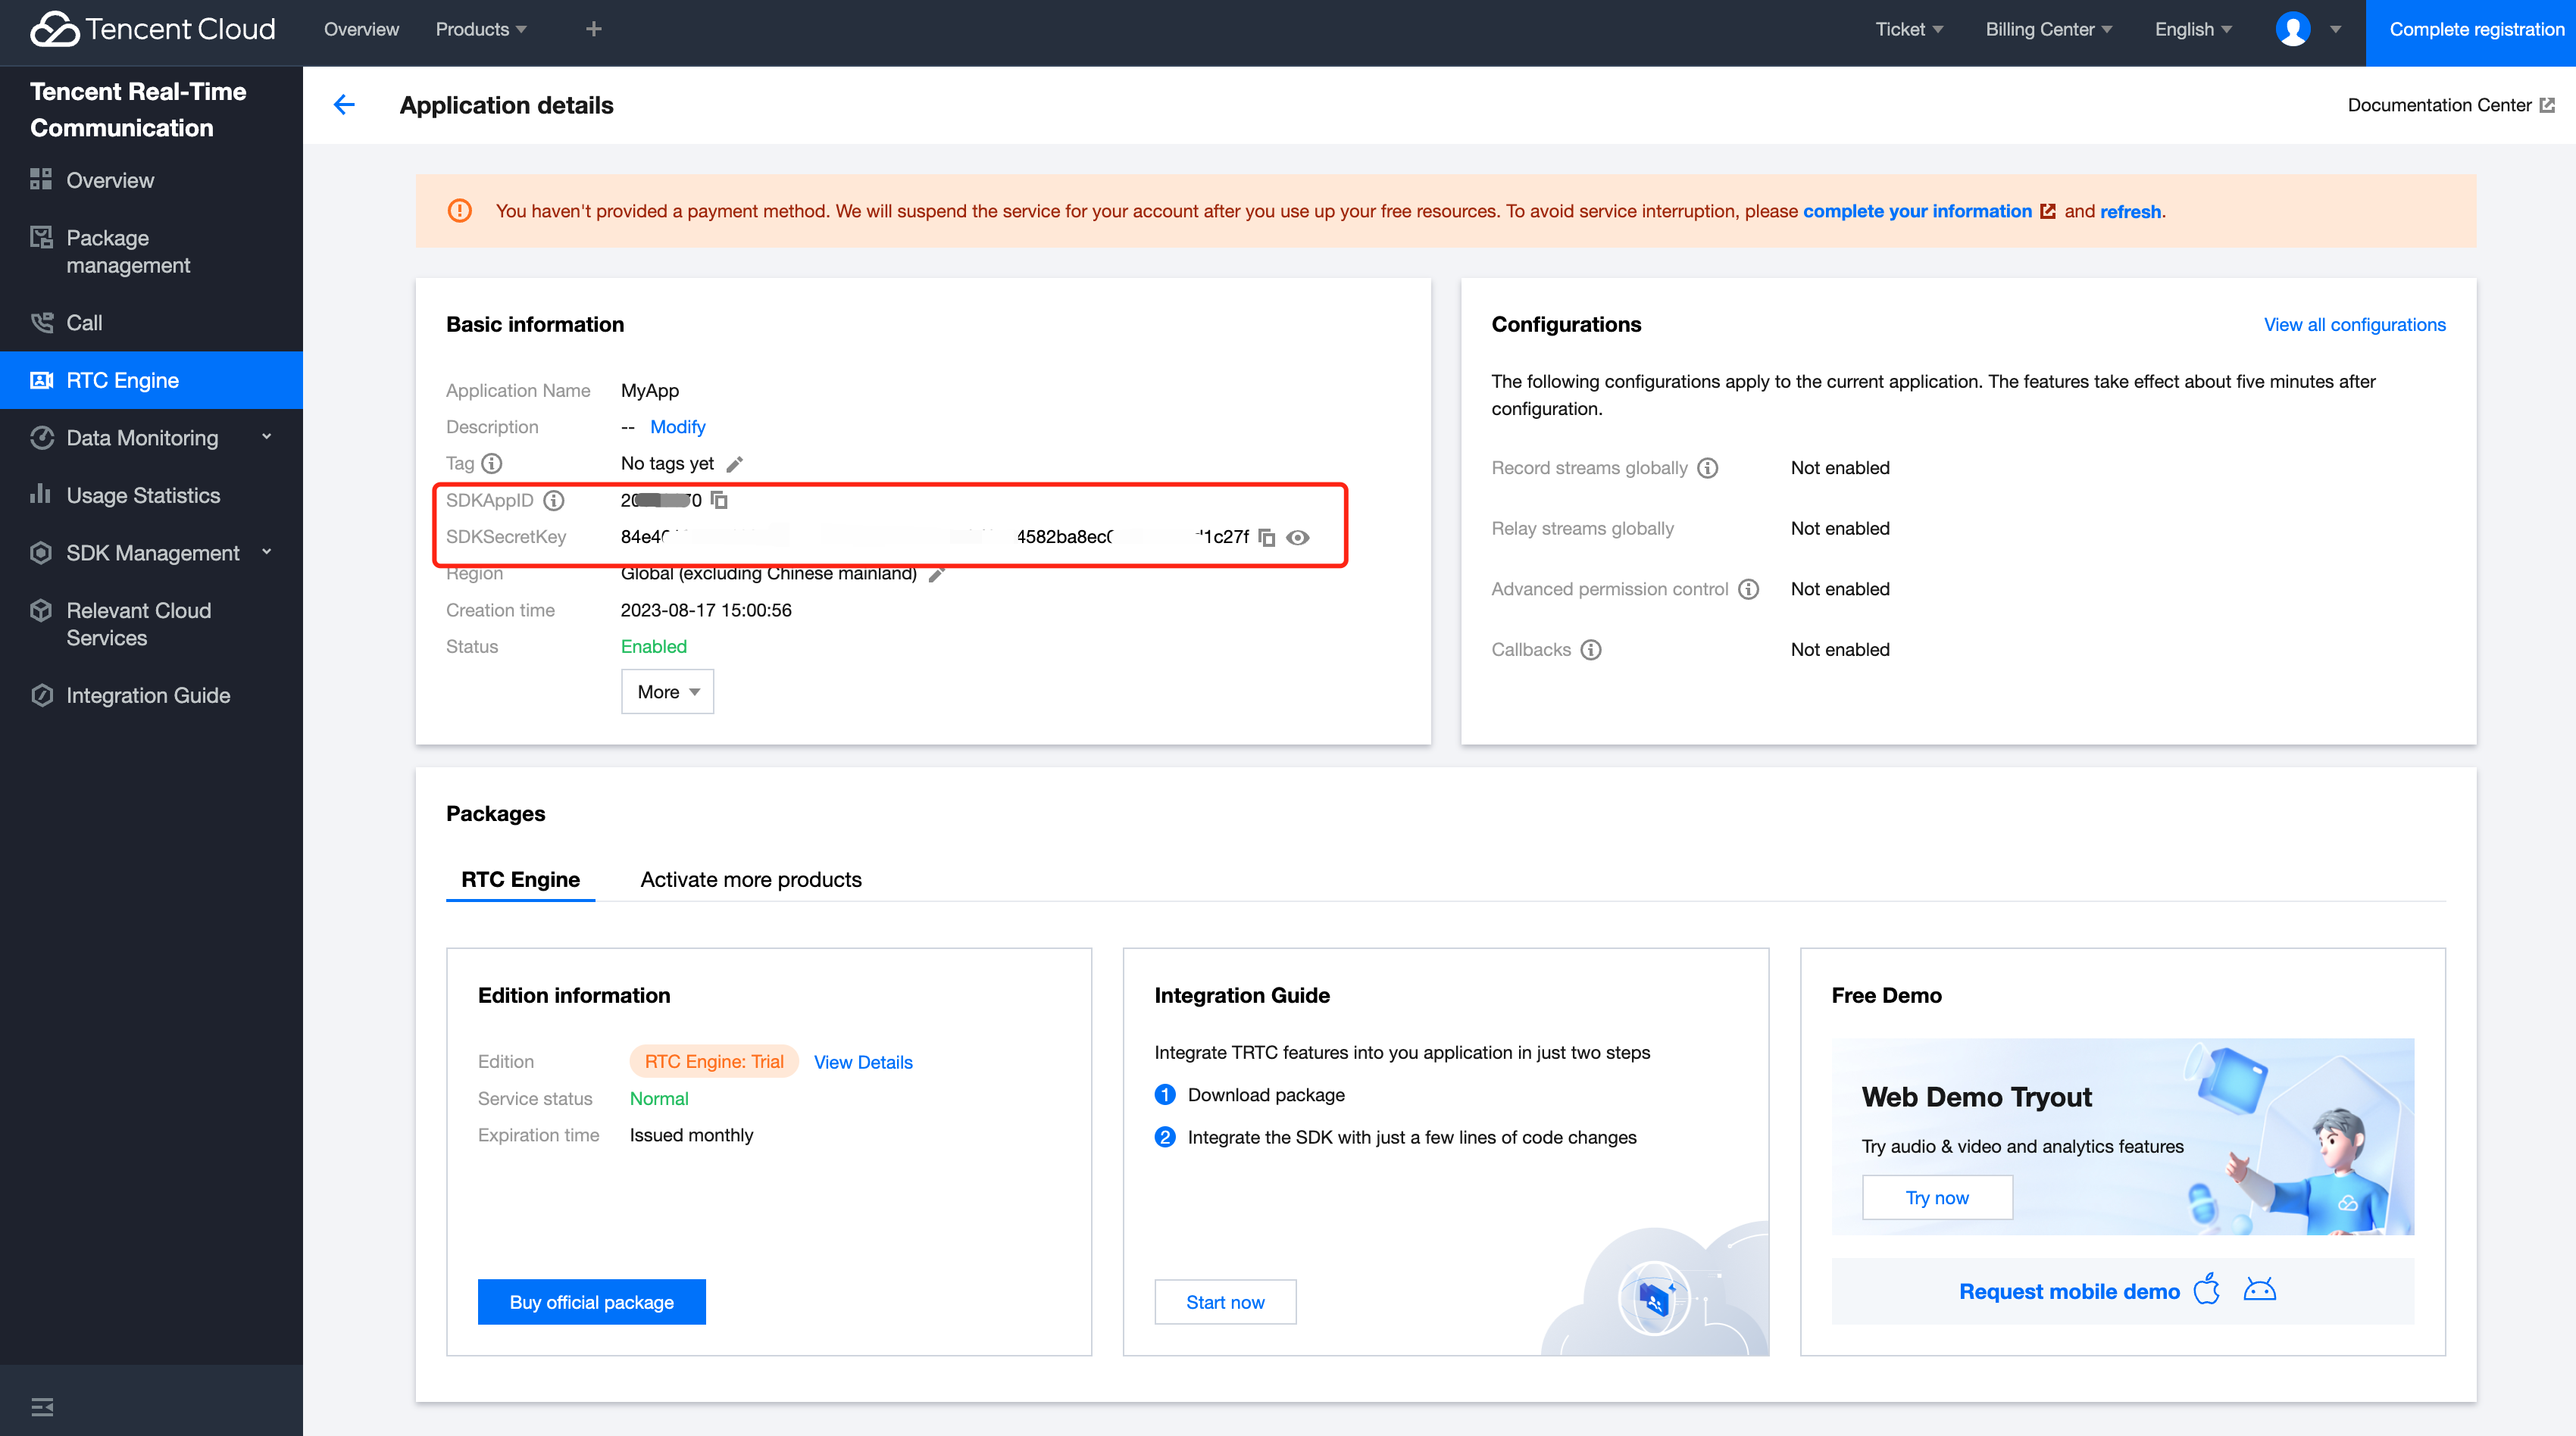This screenshot has width=2576, height=1436.
Task: Edit the region with pencil icon
Action: [936, 574]
